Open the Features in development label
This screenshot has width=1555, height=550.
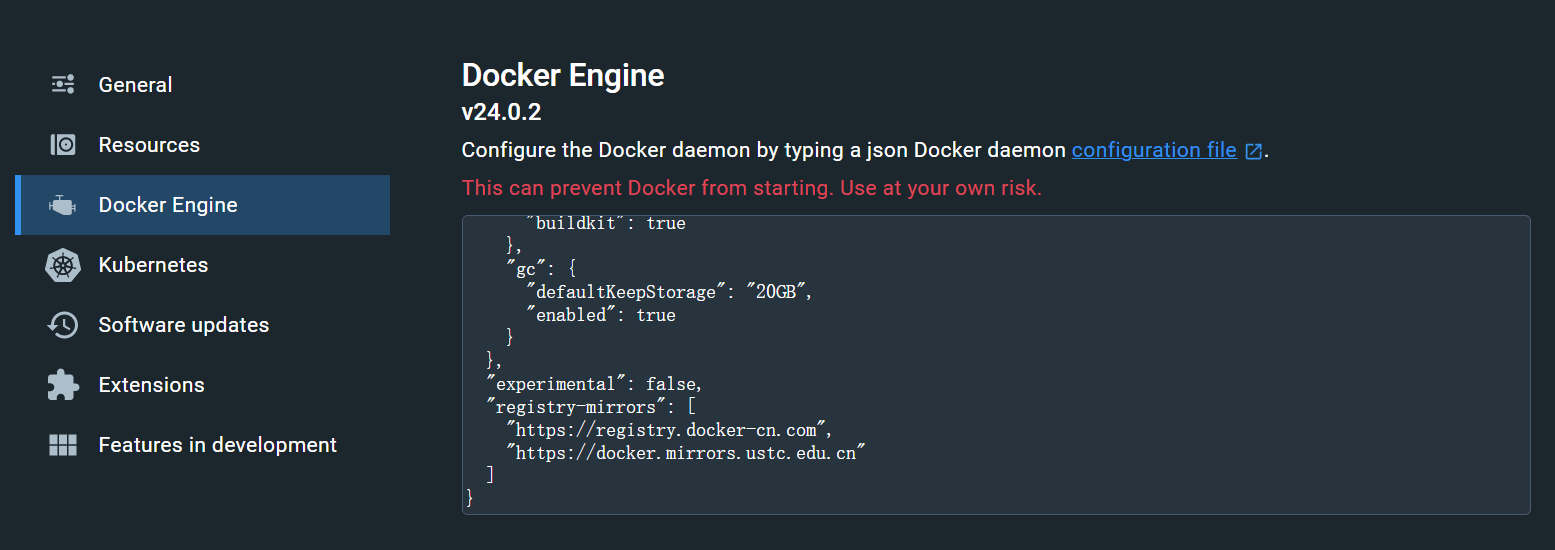tap(218, 445)
